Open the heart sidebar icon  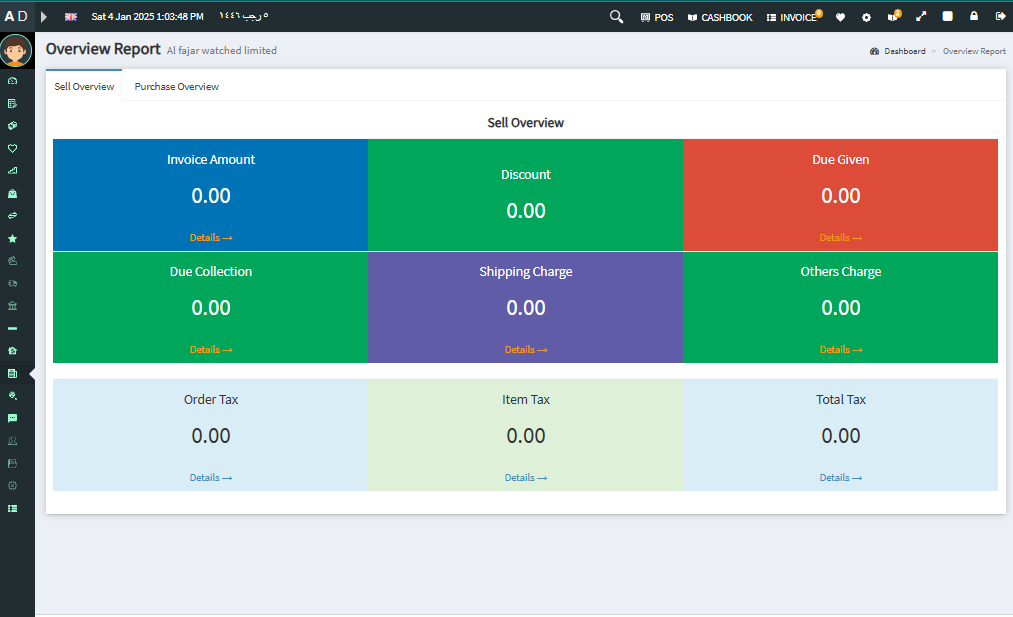(x=12, y=149)
